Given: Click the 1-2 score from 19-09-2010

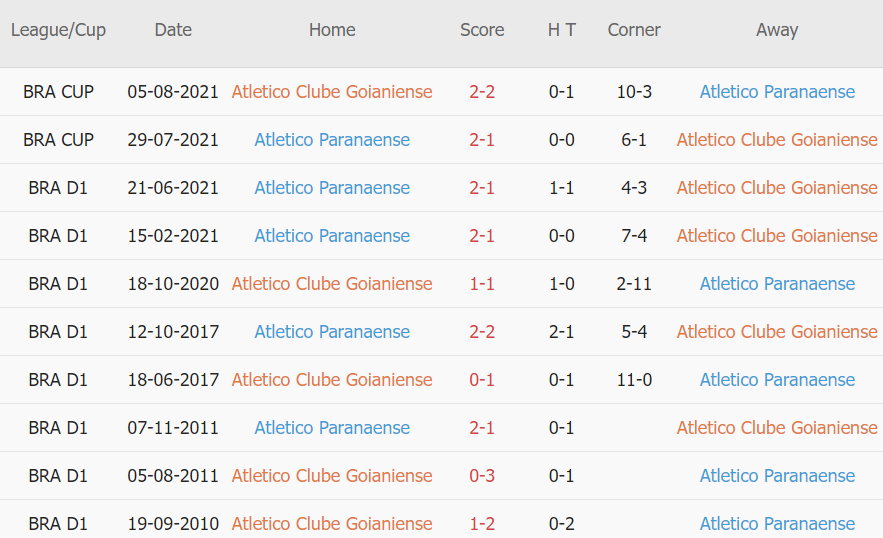Looking at the screenshot, I should pos(482,523).
